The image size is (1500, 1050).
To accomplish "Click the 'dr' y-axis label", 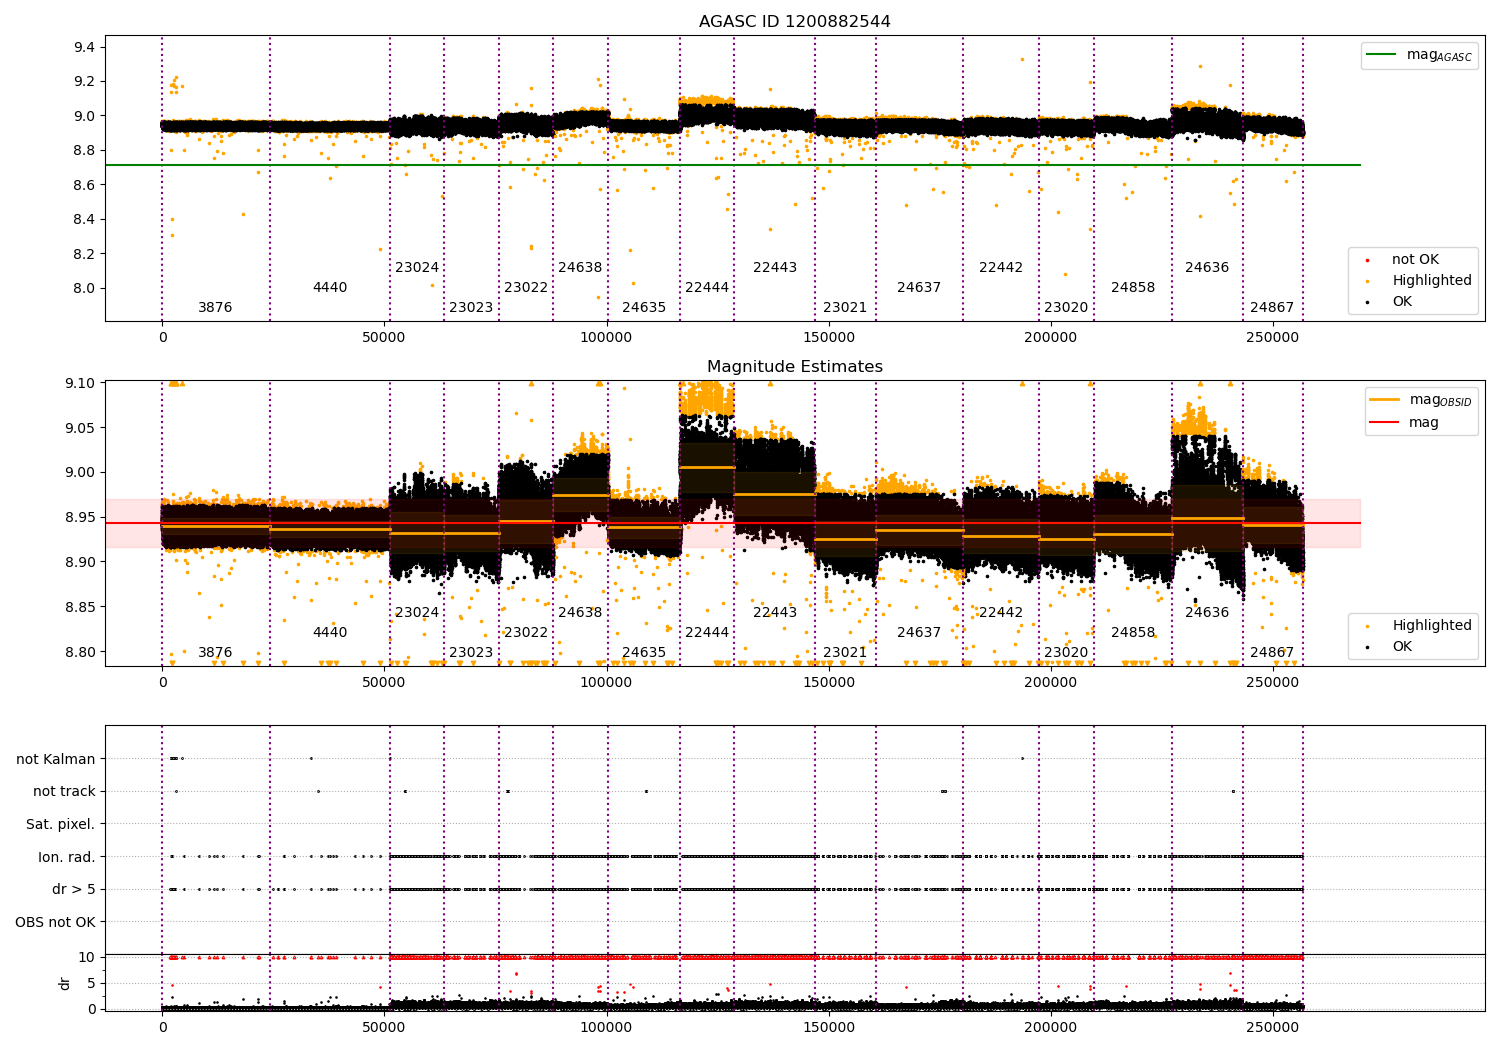I will point(65,983).
